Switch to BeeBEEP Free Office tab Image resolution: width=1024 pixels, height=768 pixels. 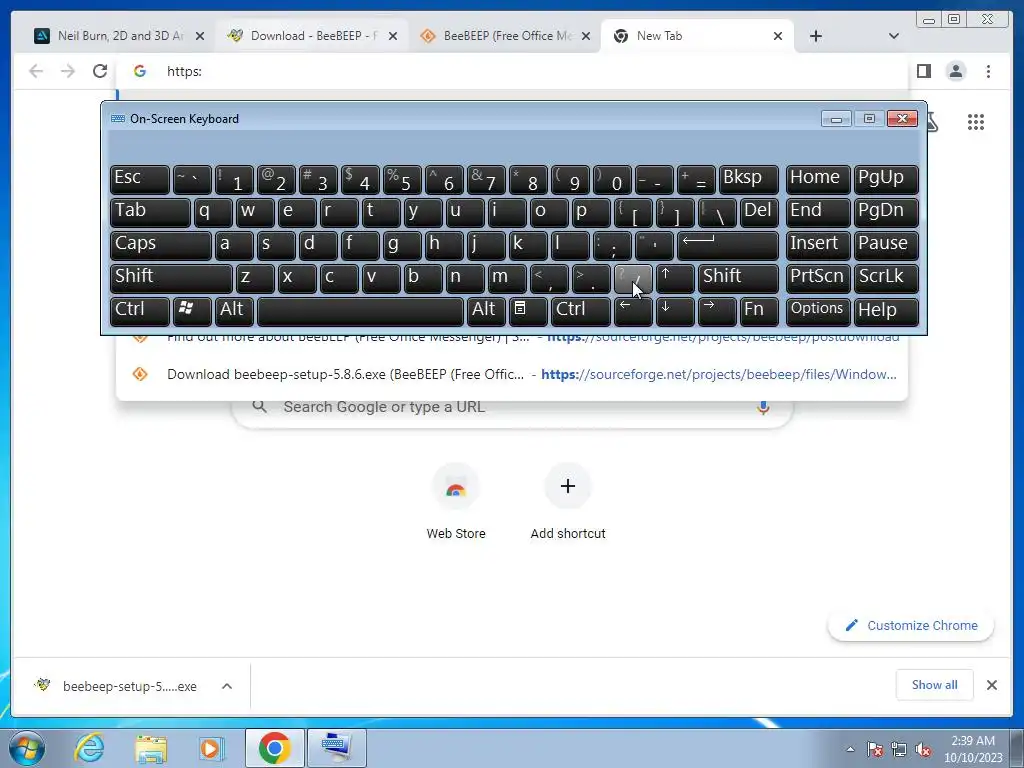tap(505, 36)
